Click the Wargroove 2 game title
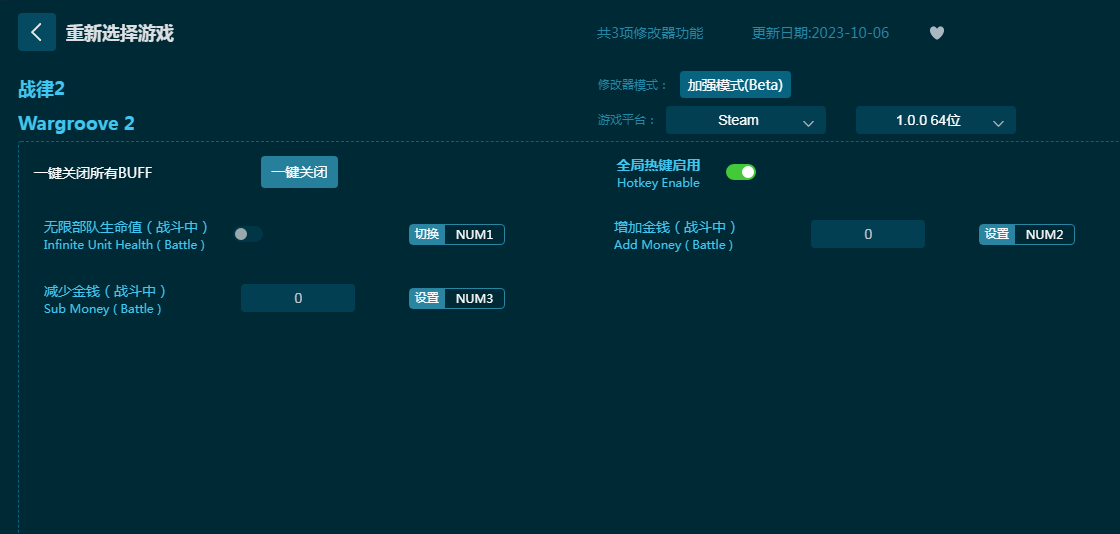 76,123
